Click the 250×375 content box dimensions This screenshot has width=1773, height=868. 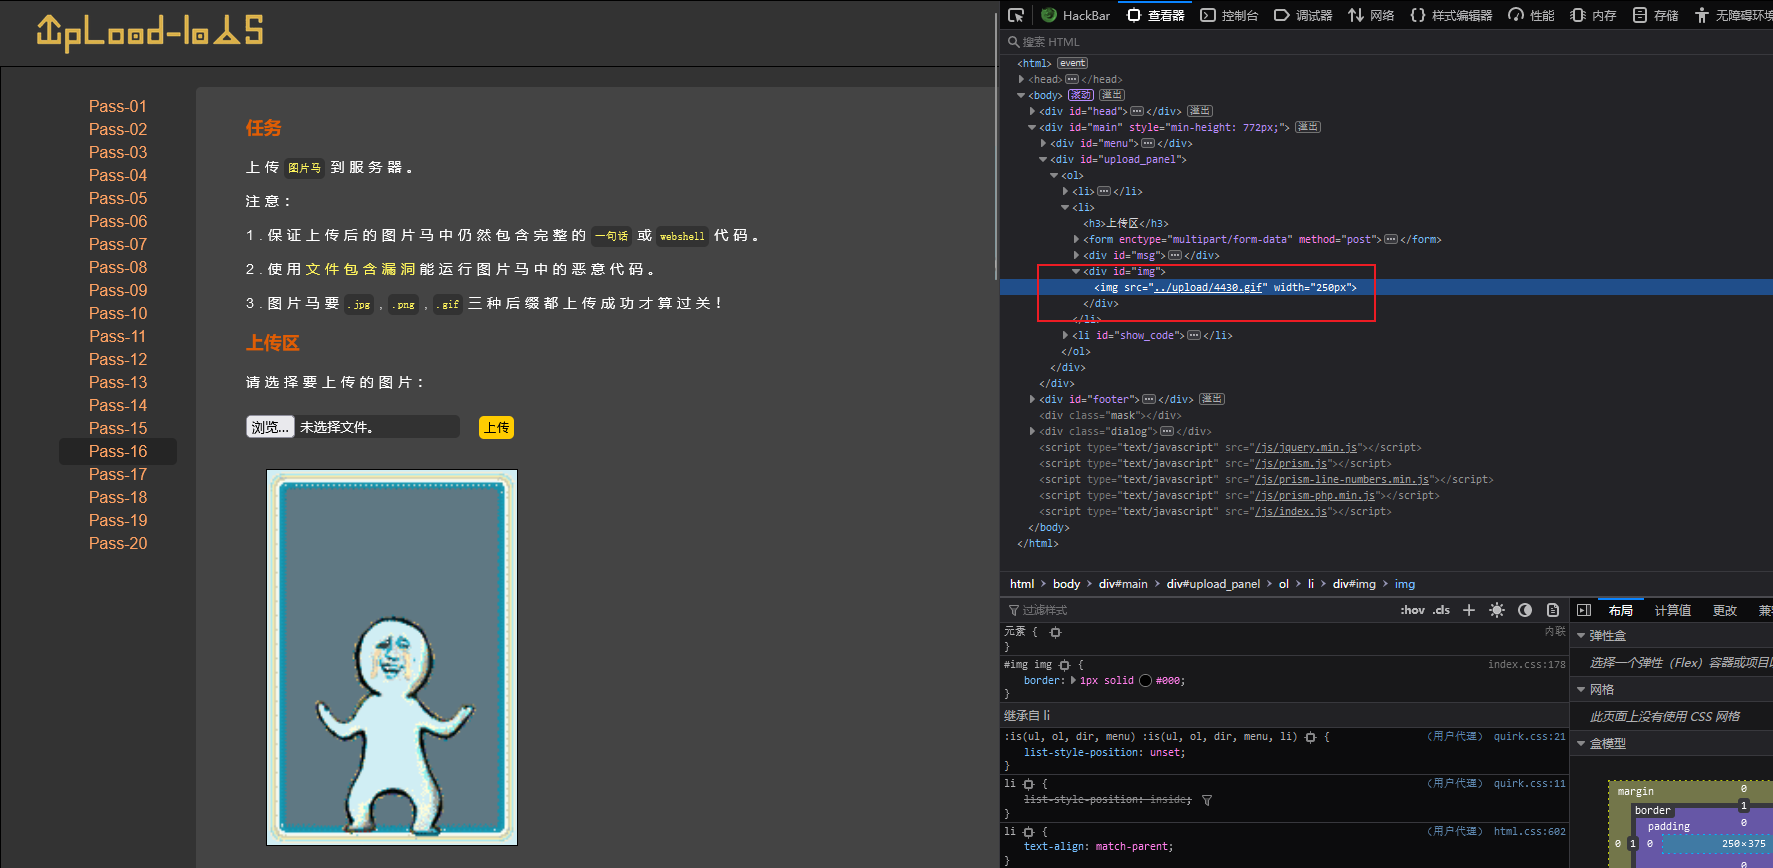click(1743, 844)
